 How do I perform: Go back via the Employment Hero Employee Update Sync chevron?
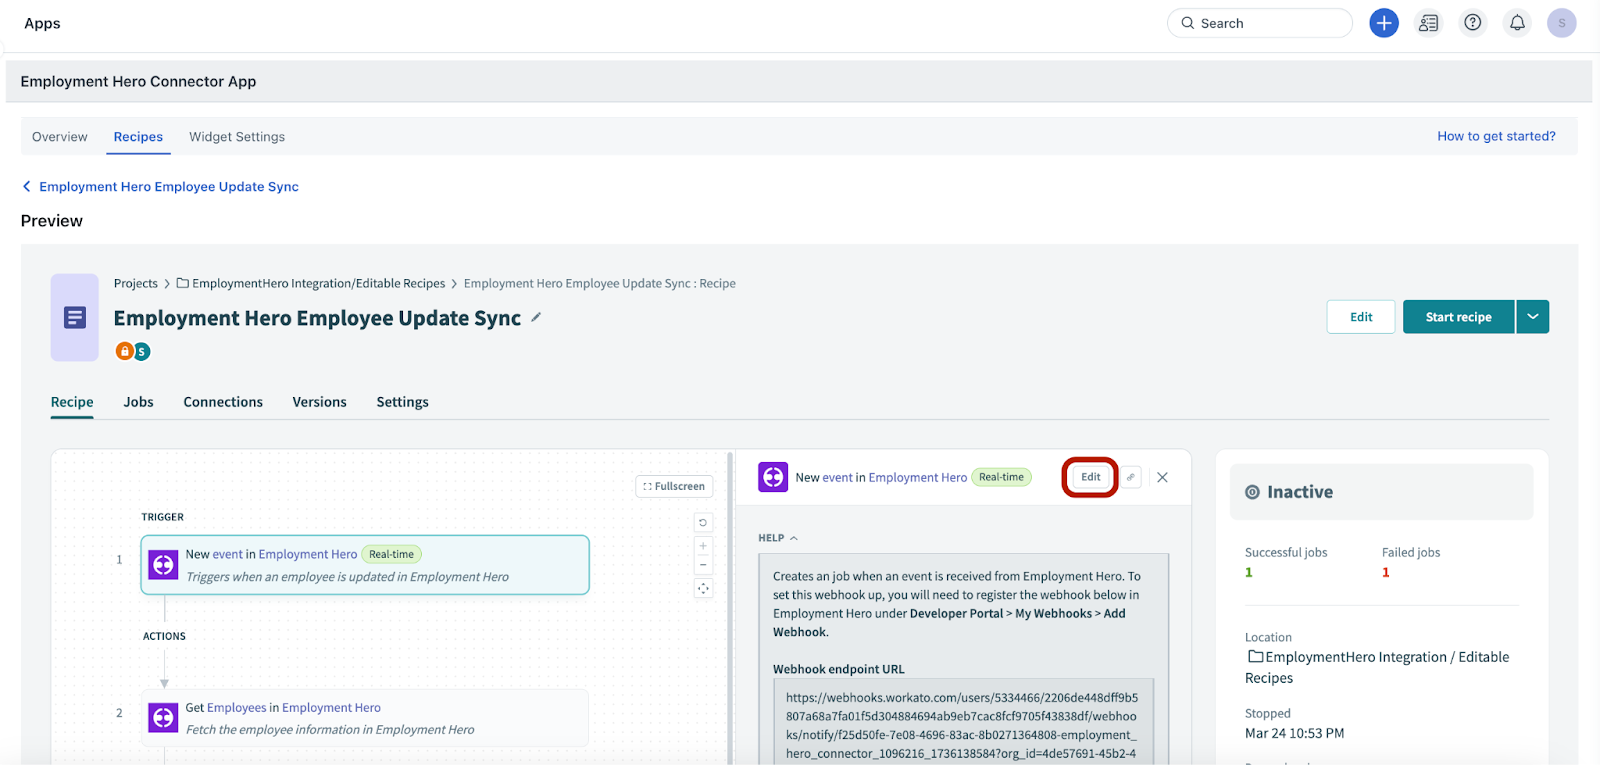coord(26,187)
